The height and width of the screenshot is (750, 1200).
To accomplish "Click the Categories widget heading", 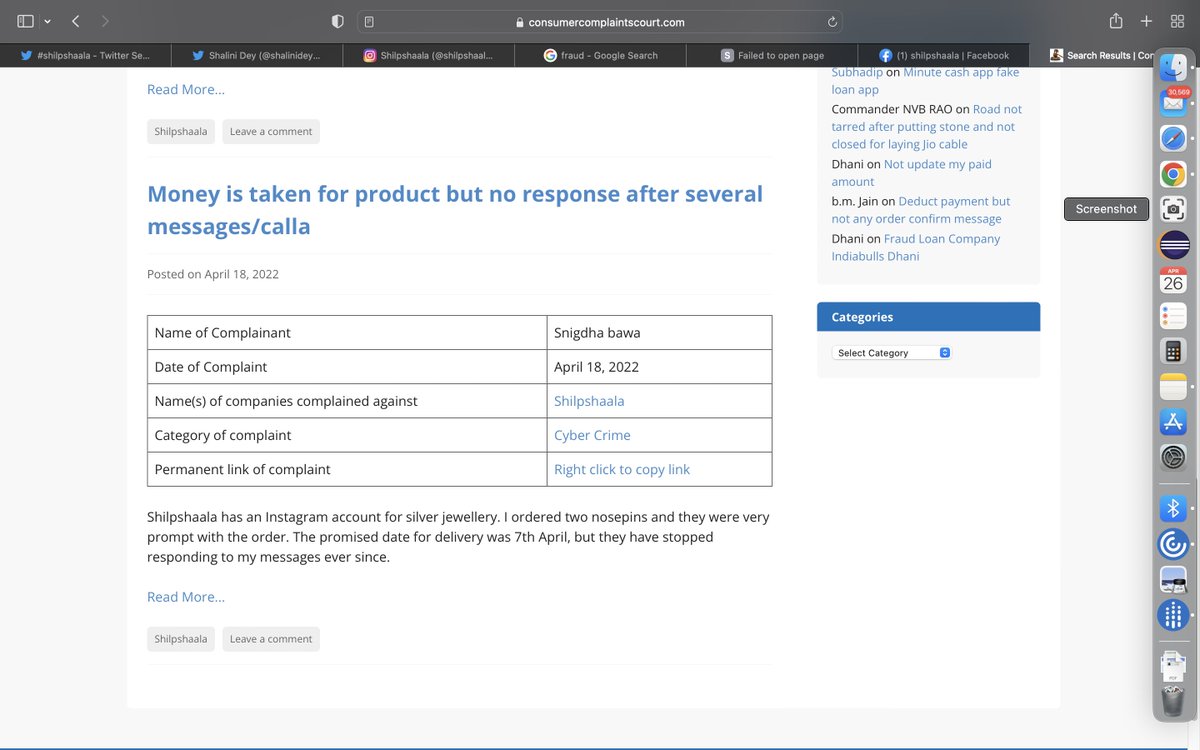I will tap(928, 317).
